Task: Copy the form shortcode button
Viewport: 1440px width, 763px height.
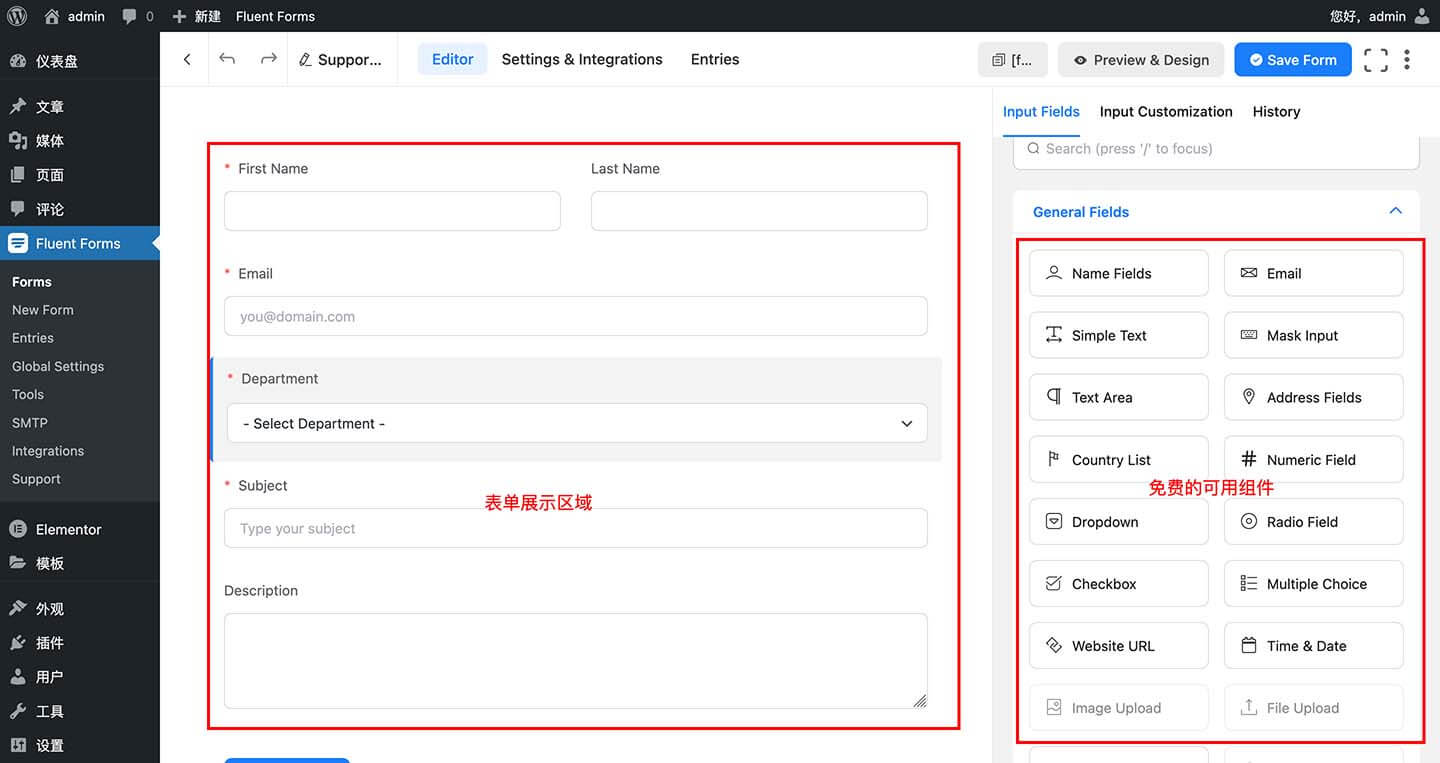Action: coord(1012,60)
